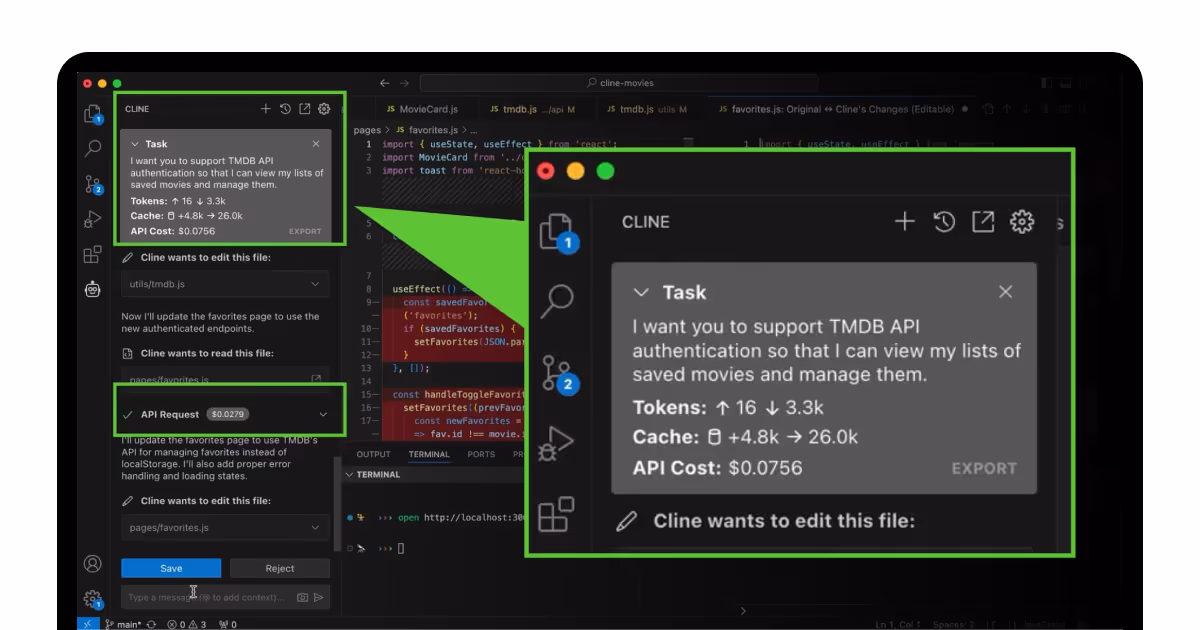The width and height of the screenshot is (1200, 630).
Task: Open Explorer in the main window activity bar
Action: coord(92,114)
